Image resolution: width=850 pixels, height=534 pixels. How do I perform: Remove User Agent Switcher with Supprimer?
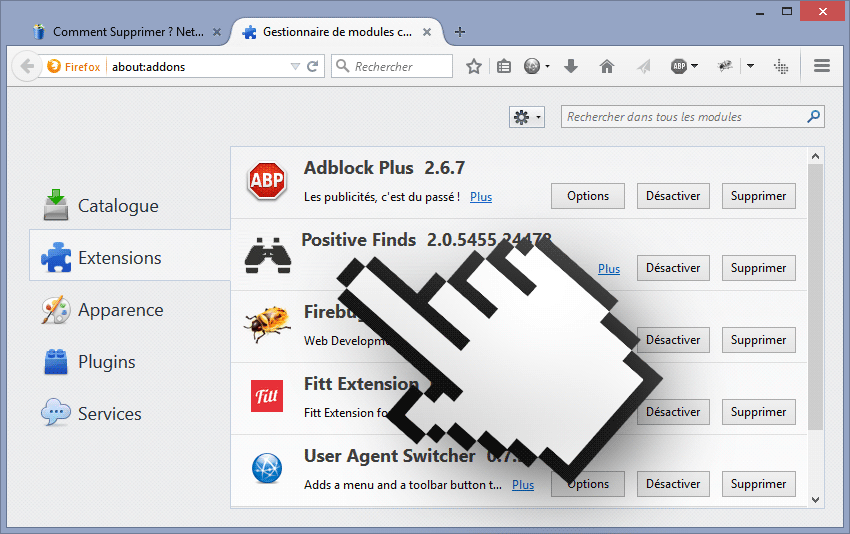(758, 484)
